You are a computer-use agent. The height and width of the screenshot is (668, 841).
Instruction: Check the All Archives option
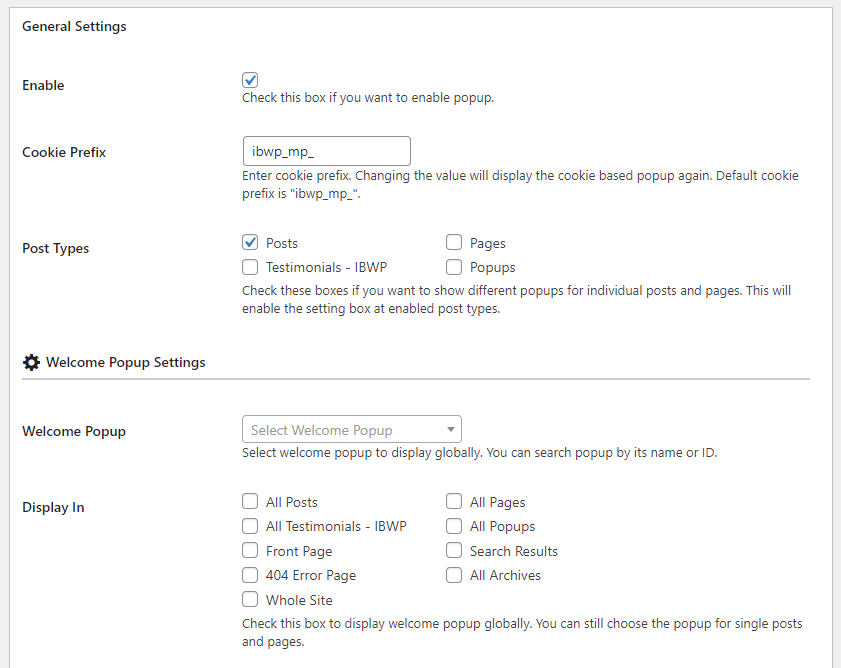pyautogui.click(x=454, y=575)
